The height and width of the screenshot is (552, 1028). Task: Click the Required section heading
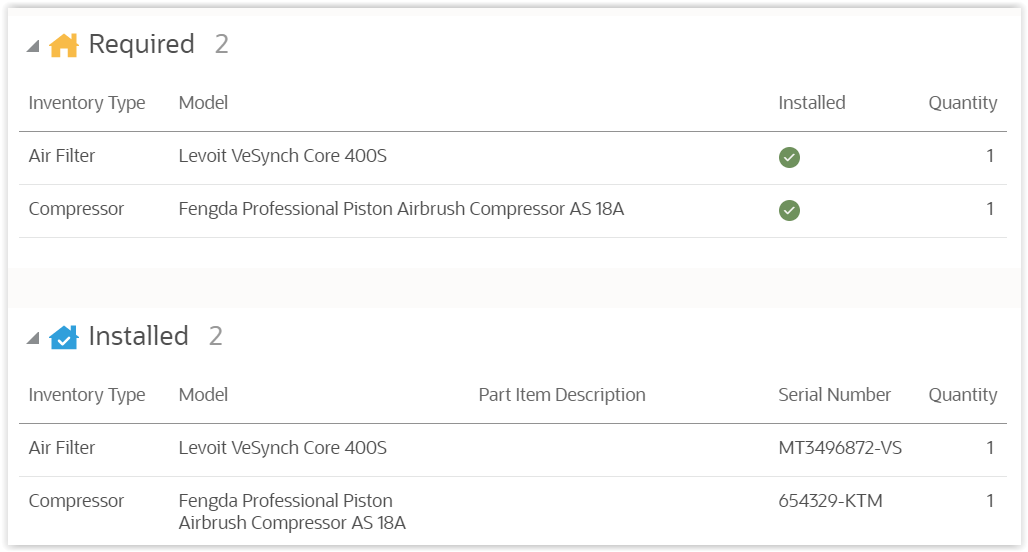141,44
